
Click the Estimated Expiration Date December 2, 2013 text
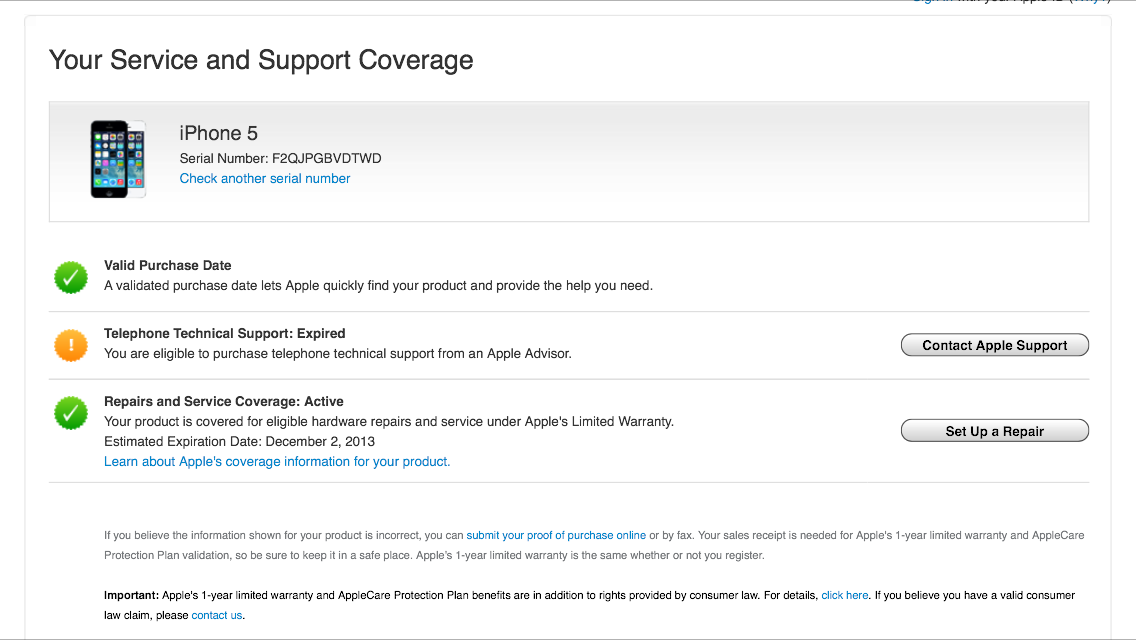click(240, 442)
